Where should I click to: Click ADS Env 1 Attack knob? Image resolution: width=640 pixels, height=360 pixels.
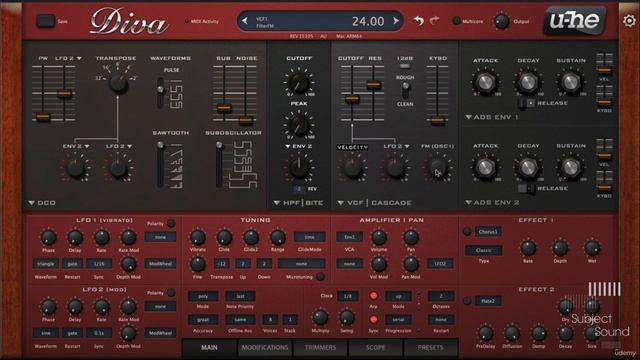click(485, 82)
